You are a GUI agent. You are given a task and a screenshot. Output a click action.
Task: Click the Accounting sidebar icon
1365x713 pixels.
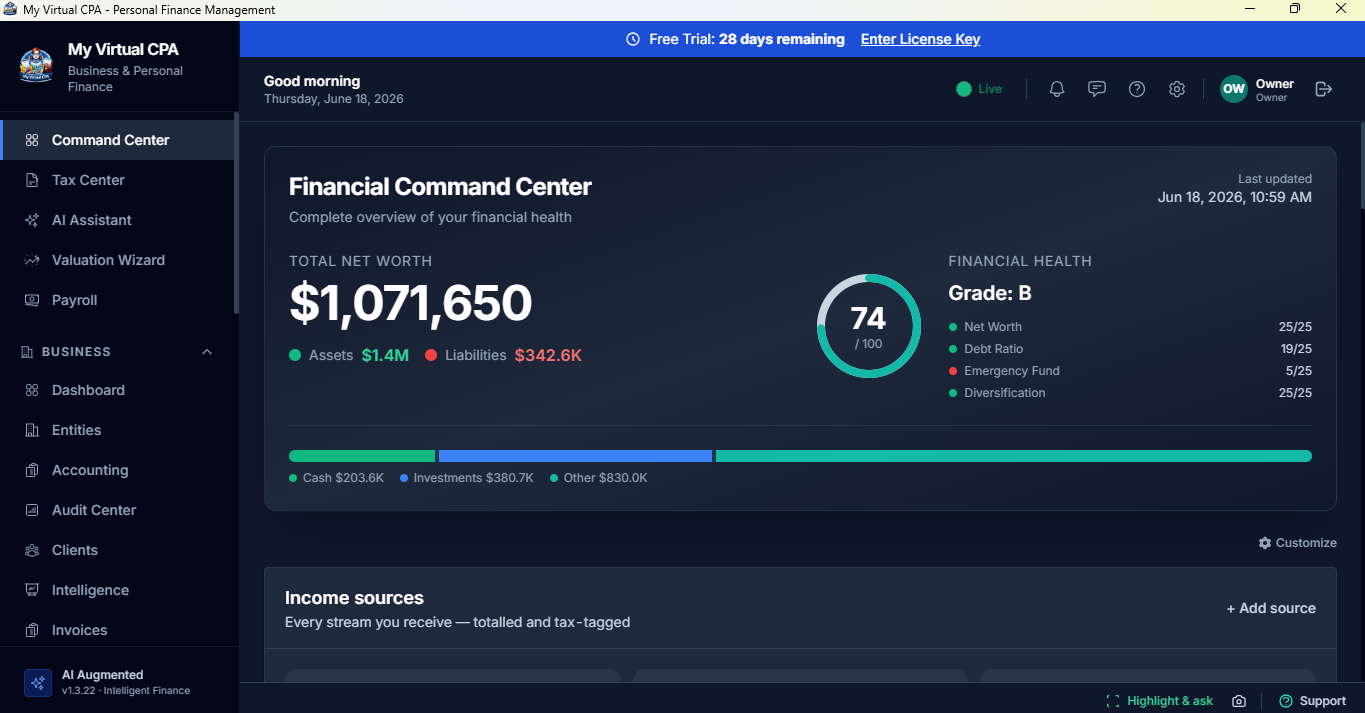coord(32,470)
